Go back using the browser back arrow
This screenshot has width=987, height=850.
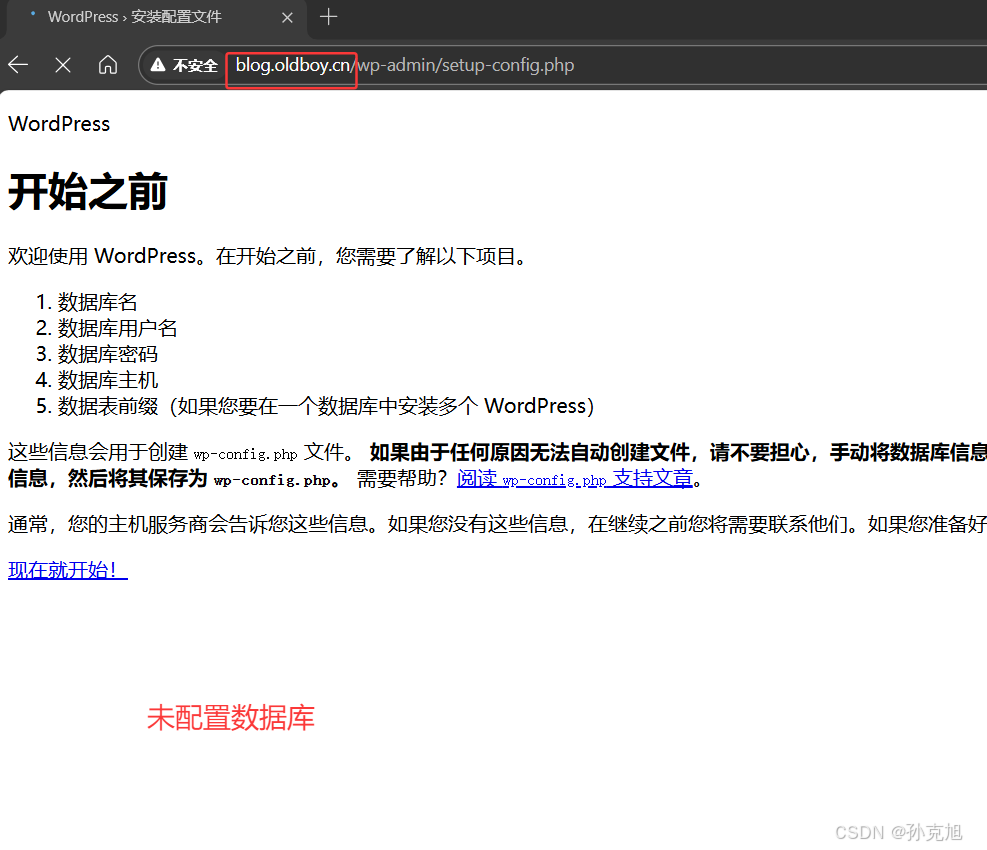point(18,65)
